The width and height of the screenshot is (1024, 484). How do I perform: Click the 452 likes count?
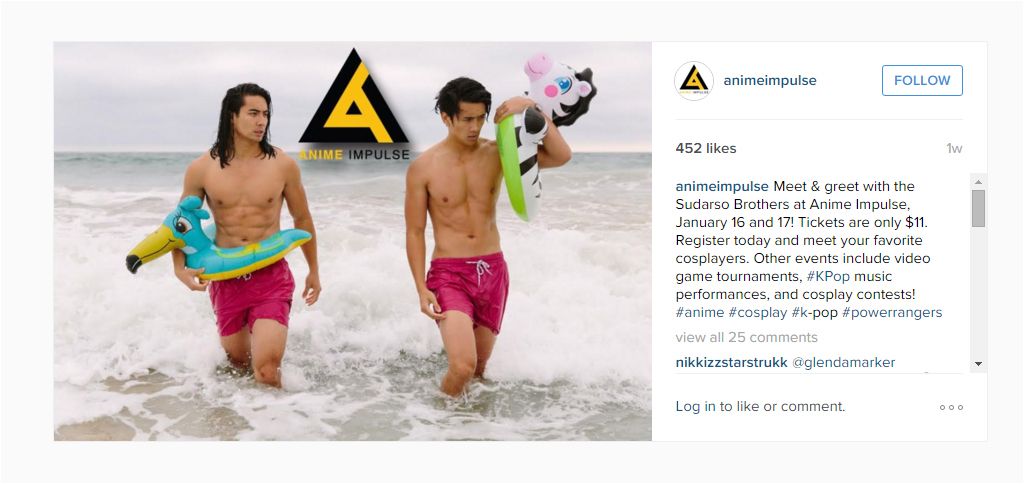(706, 148)
